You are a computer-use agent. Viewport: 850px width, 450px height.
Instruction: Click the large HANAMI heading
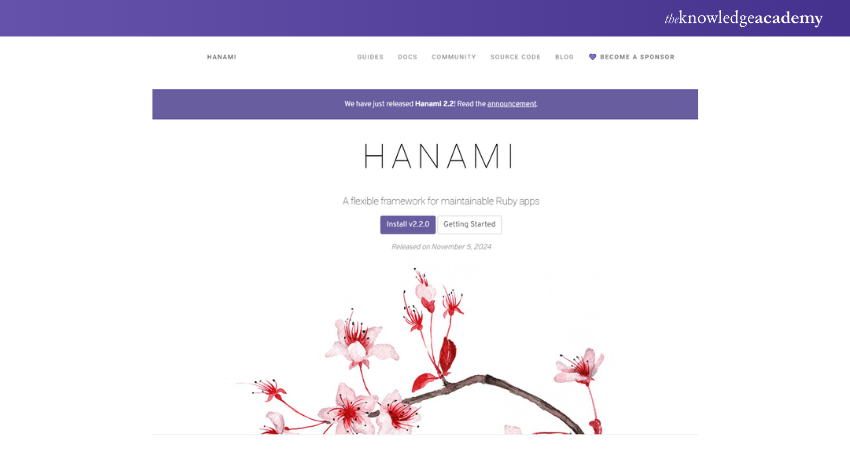[438, 156]
